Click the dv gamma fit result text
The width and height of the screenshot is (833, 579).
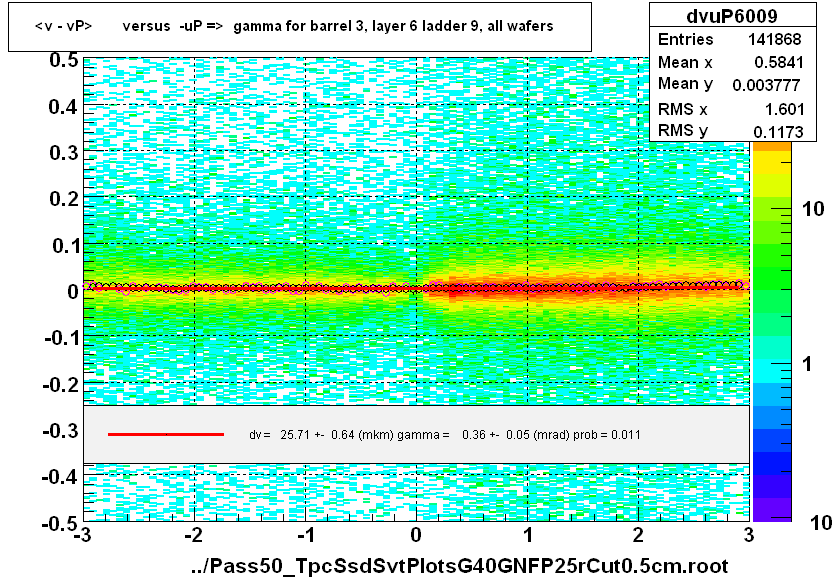[445, 435]
